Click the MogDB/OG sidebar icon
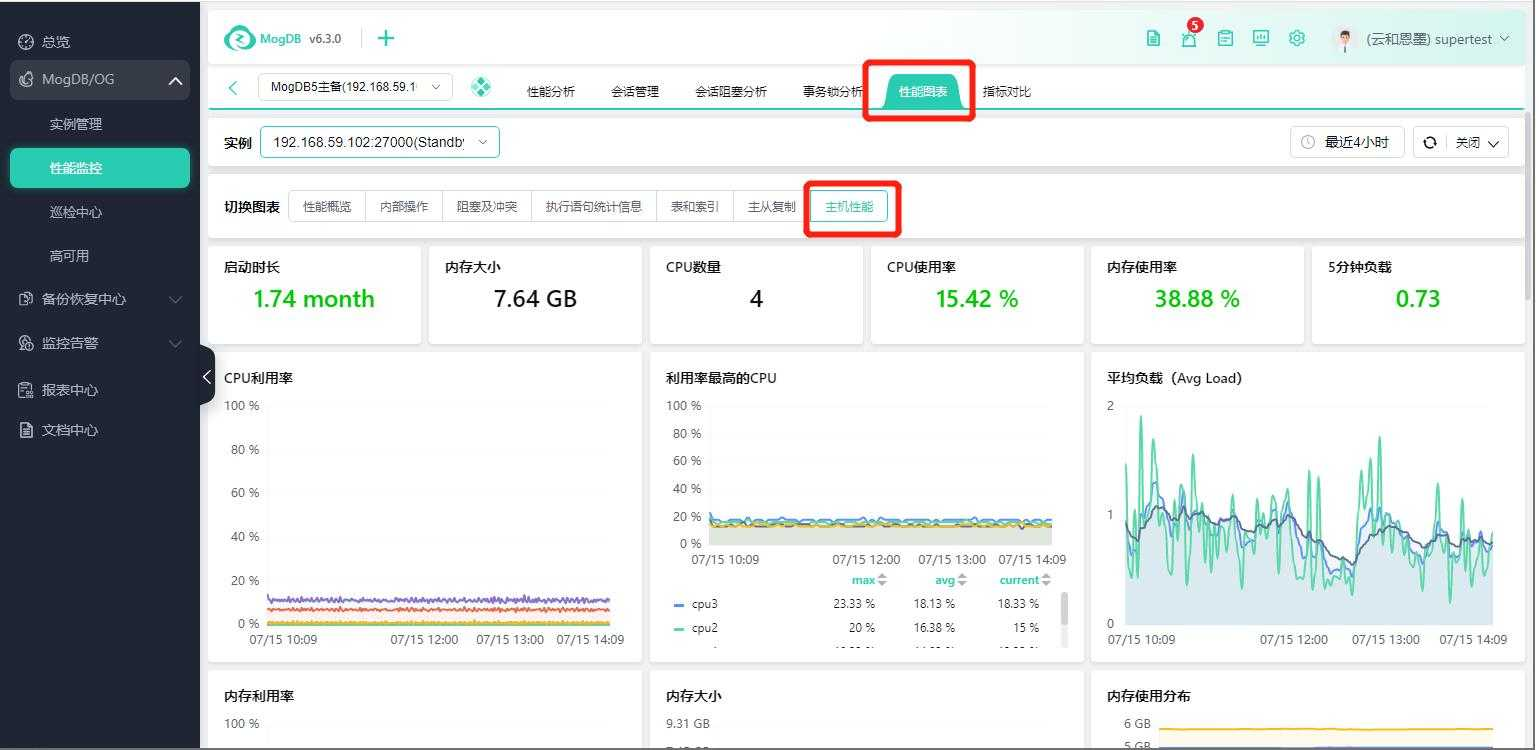 27,79
